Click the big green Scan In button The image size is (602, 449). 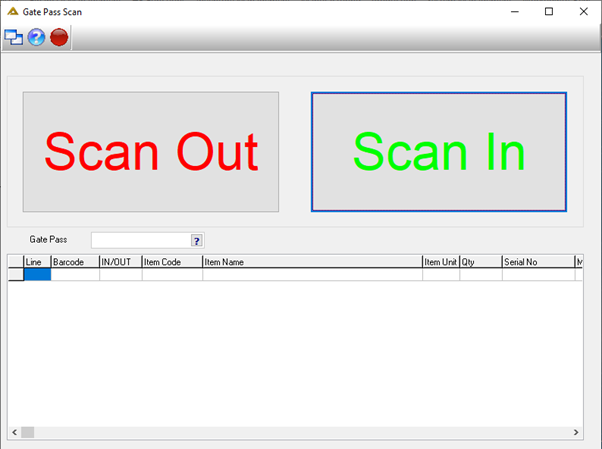click(x=439, y=152)
